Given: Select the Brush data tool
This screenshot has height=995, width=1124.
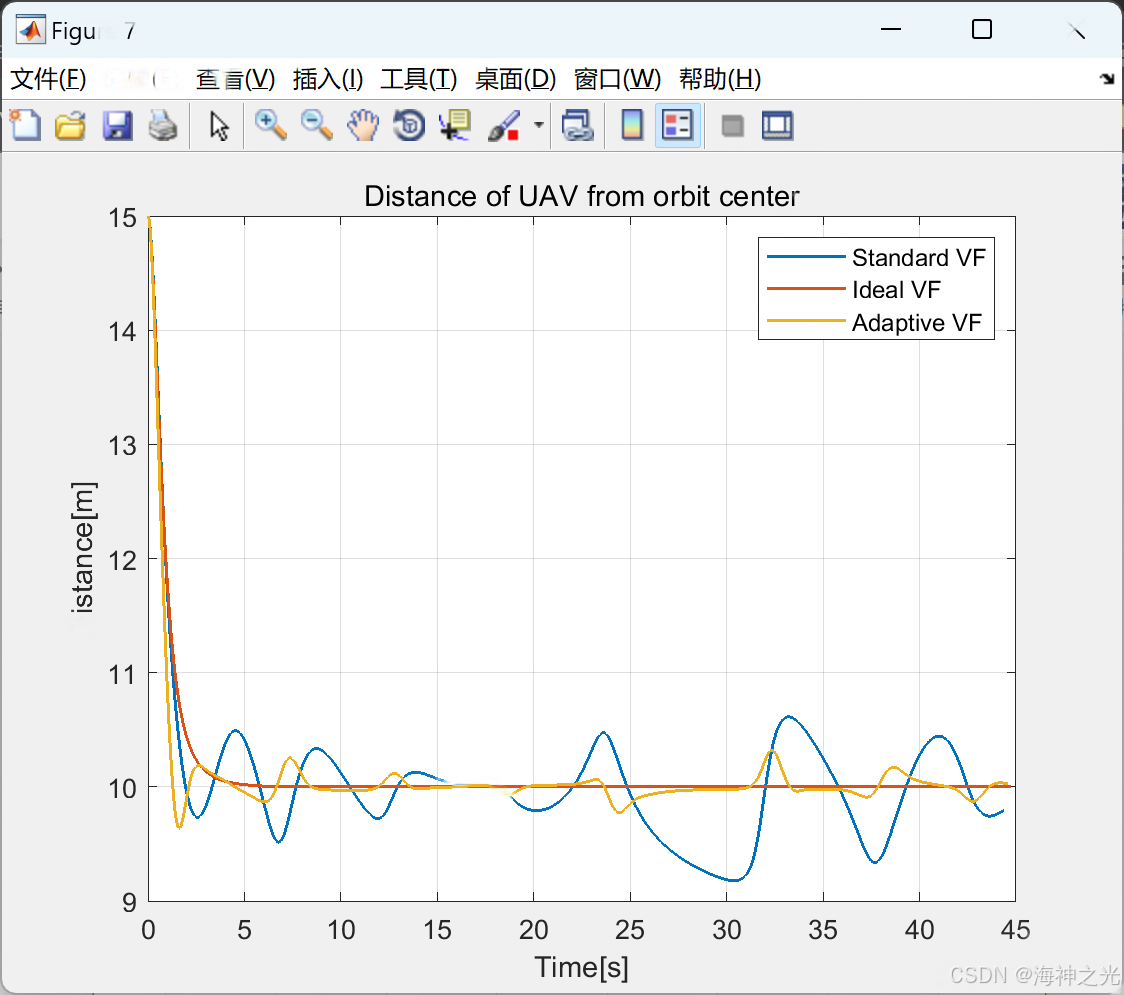Looking at the screenshot, I should point(504,125).
